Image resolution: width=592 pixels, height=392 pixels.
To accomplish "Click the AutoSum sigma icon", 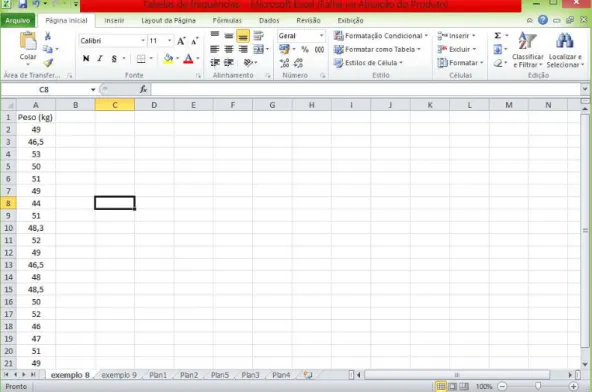I will [498, 35].
